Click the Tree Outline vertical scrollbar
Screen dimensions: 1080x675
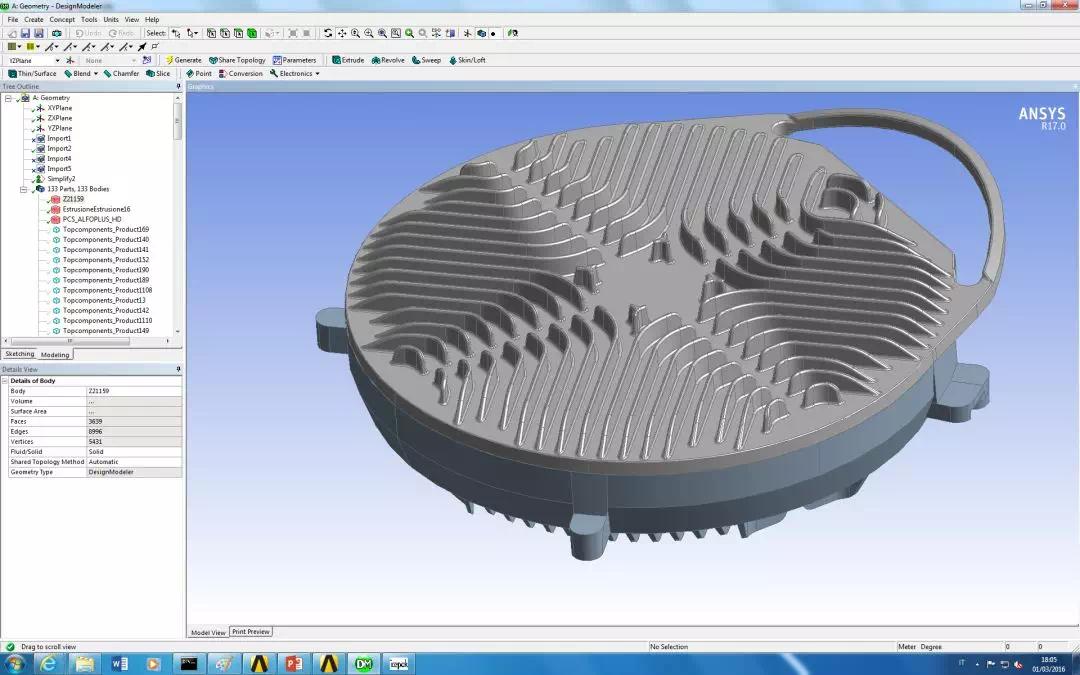178,214
